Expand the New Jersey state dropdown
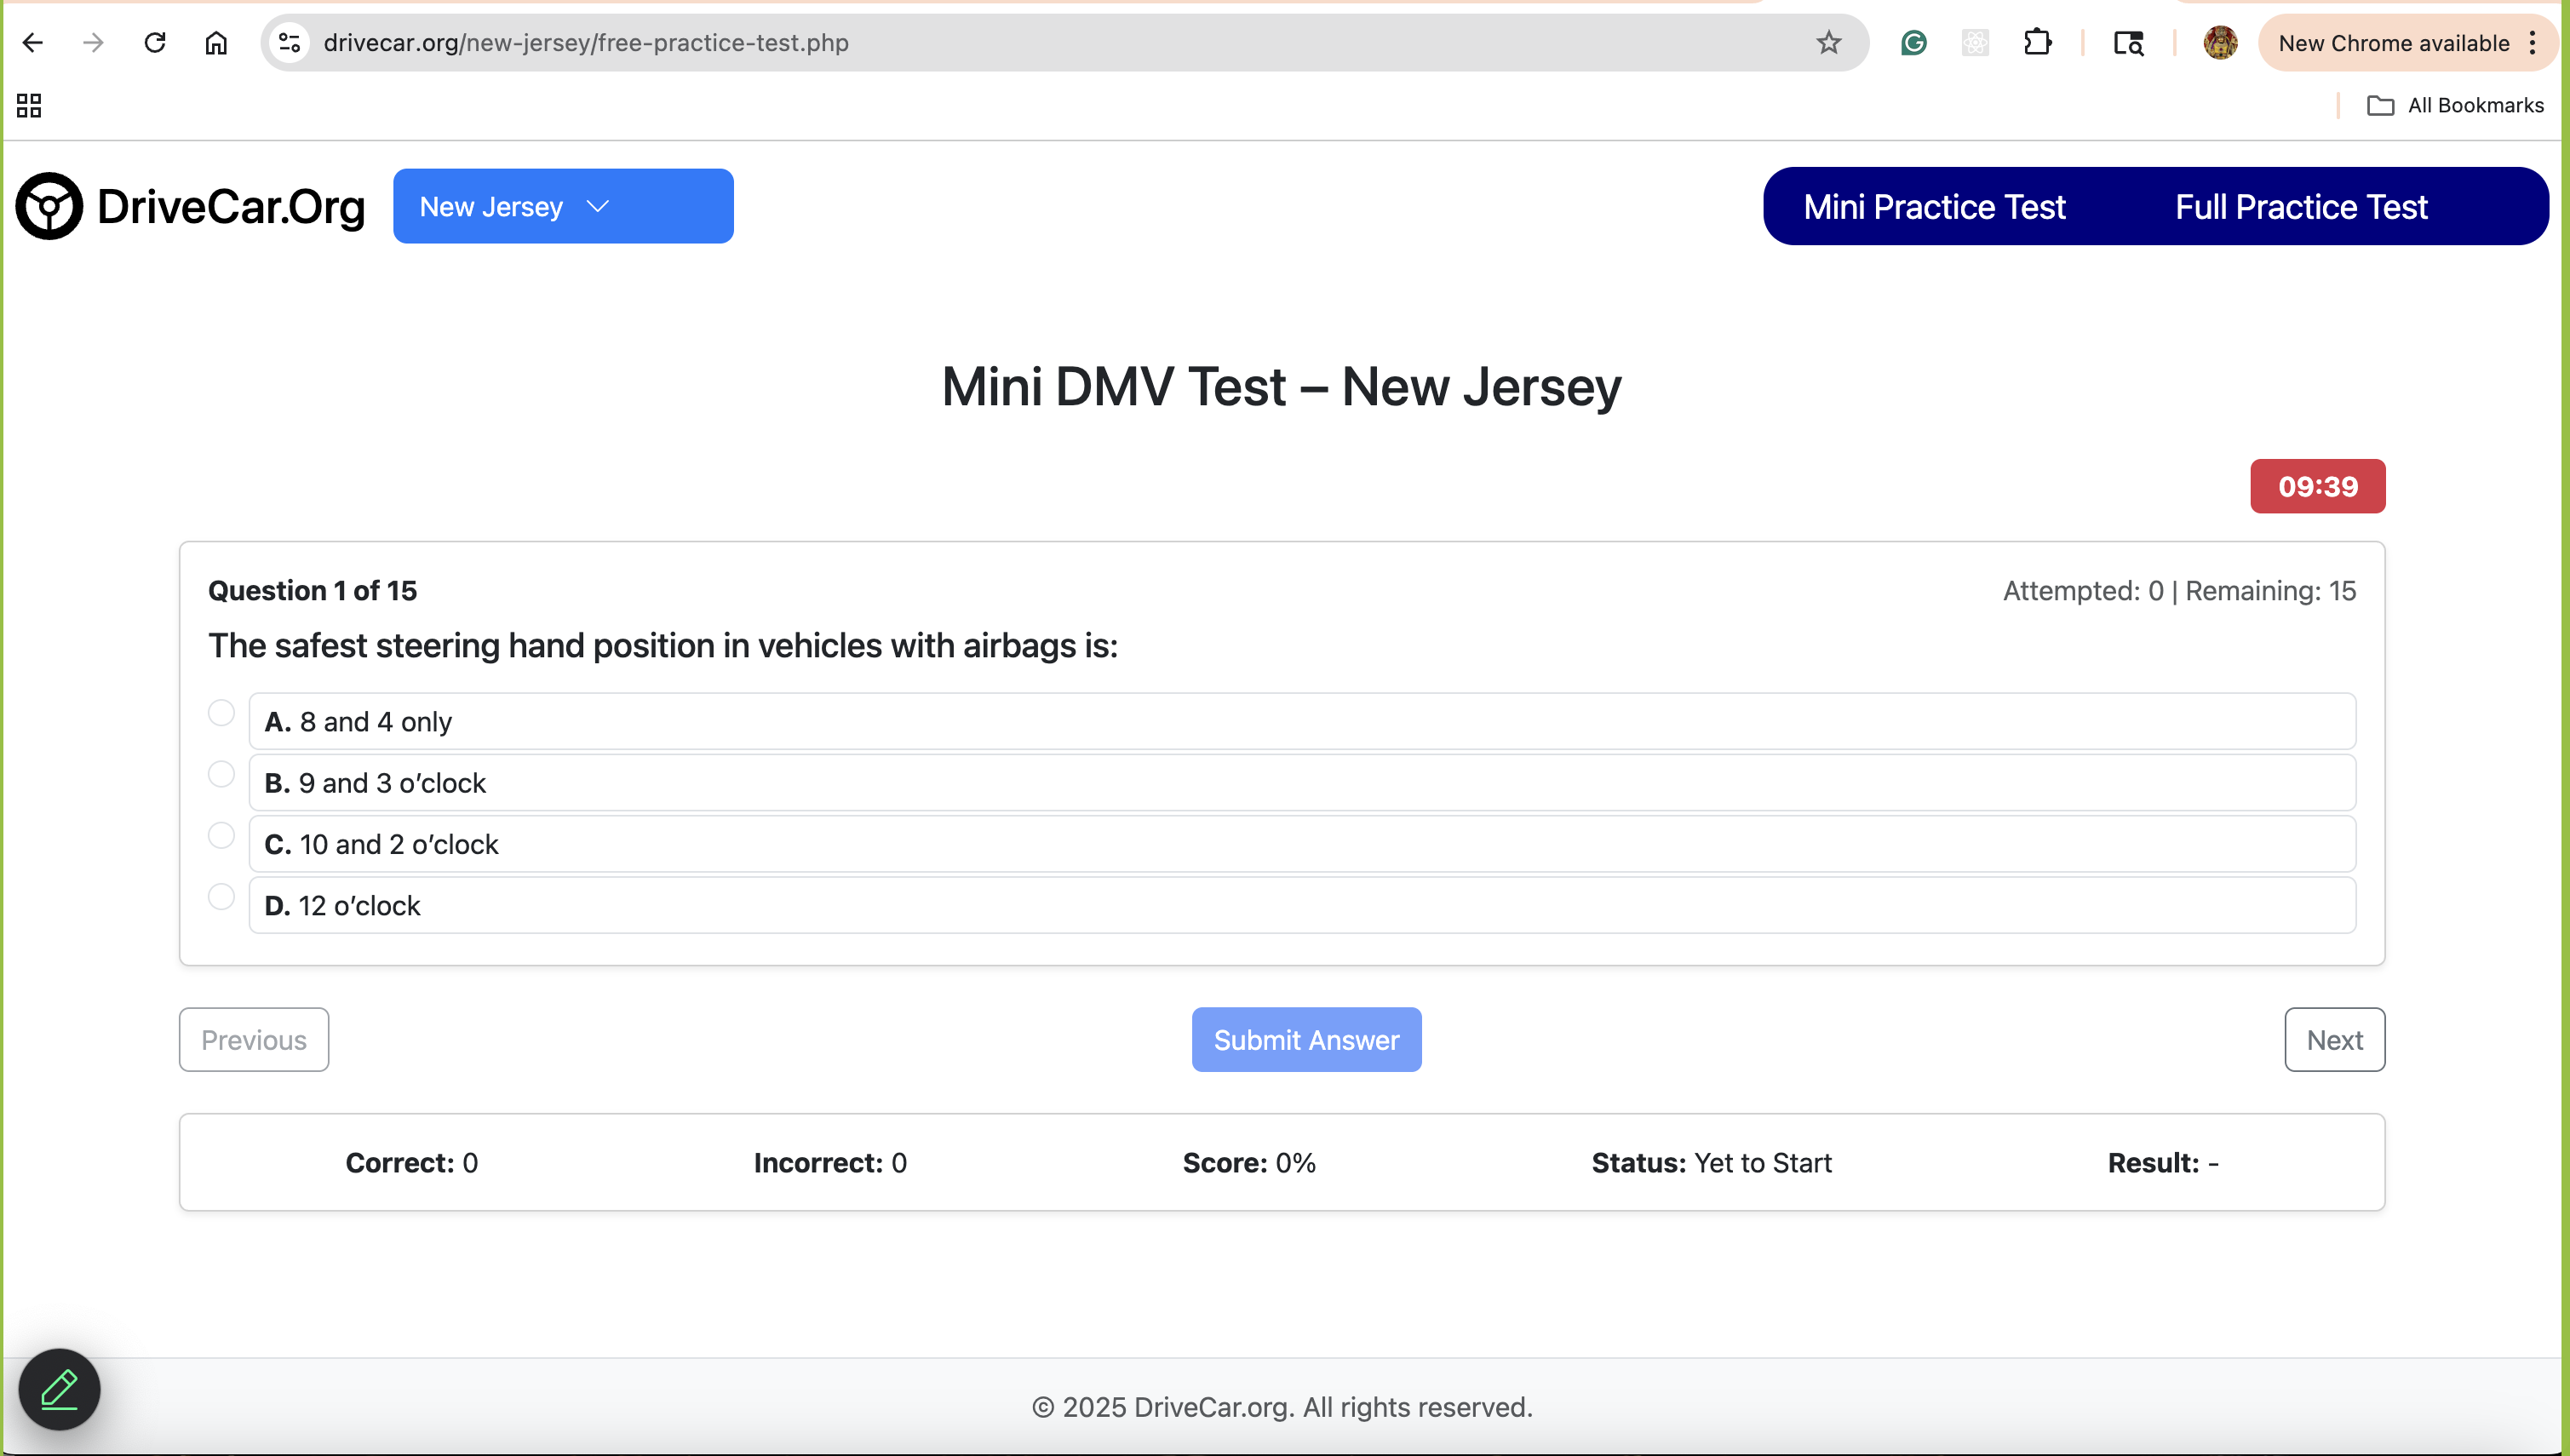The image size is (2570, 1456). 563,206
